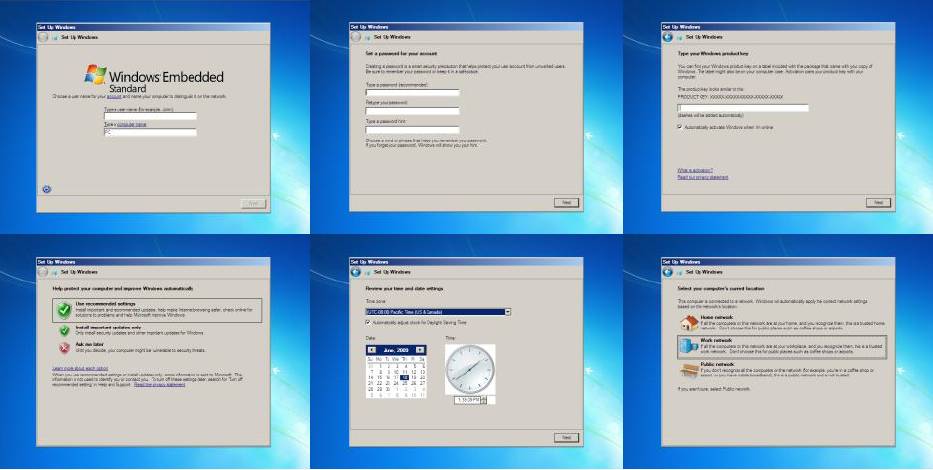933x470 pixels.
Task: Click the time spinner arrows
Action: tap(483, 400)
